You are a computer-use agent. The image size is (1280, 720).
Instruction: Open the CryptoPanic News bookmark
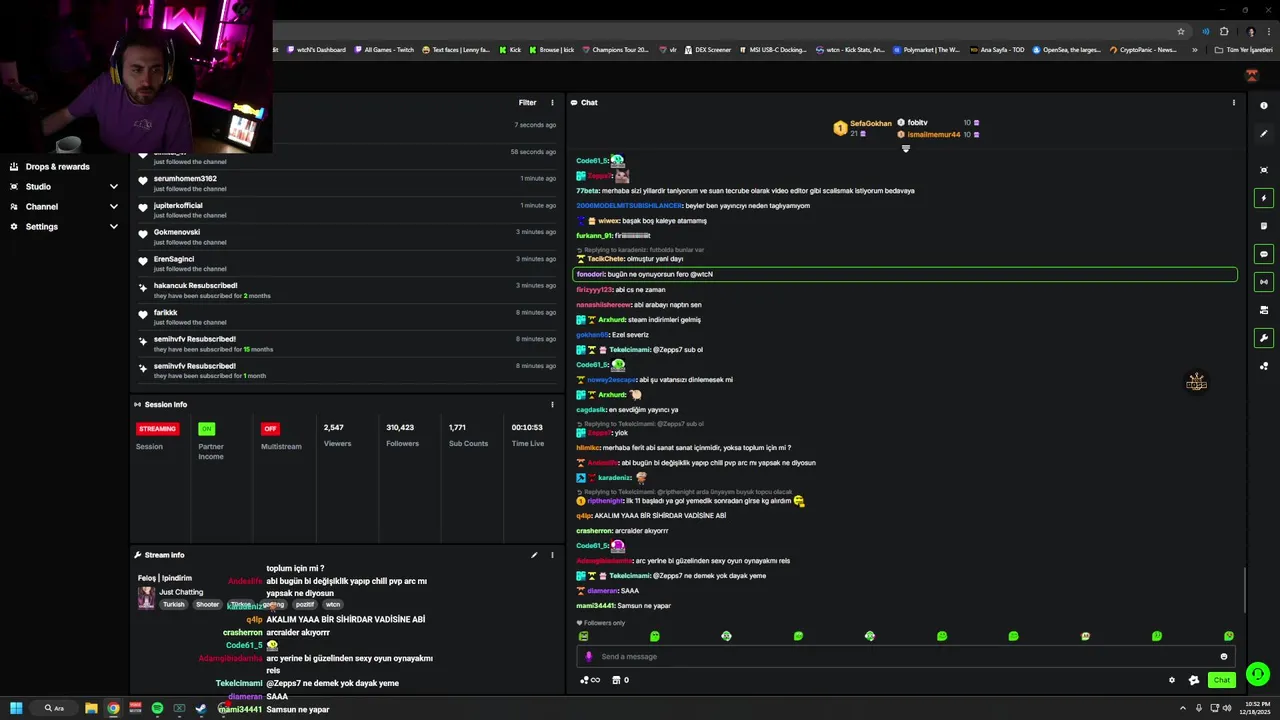[x=1143, y=50]
